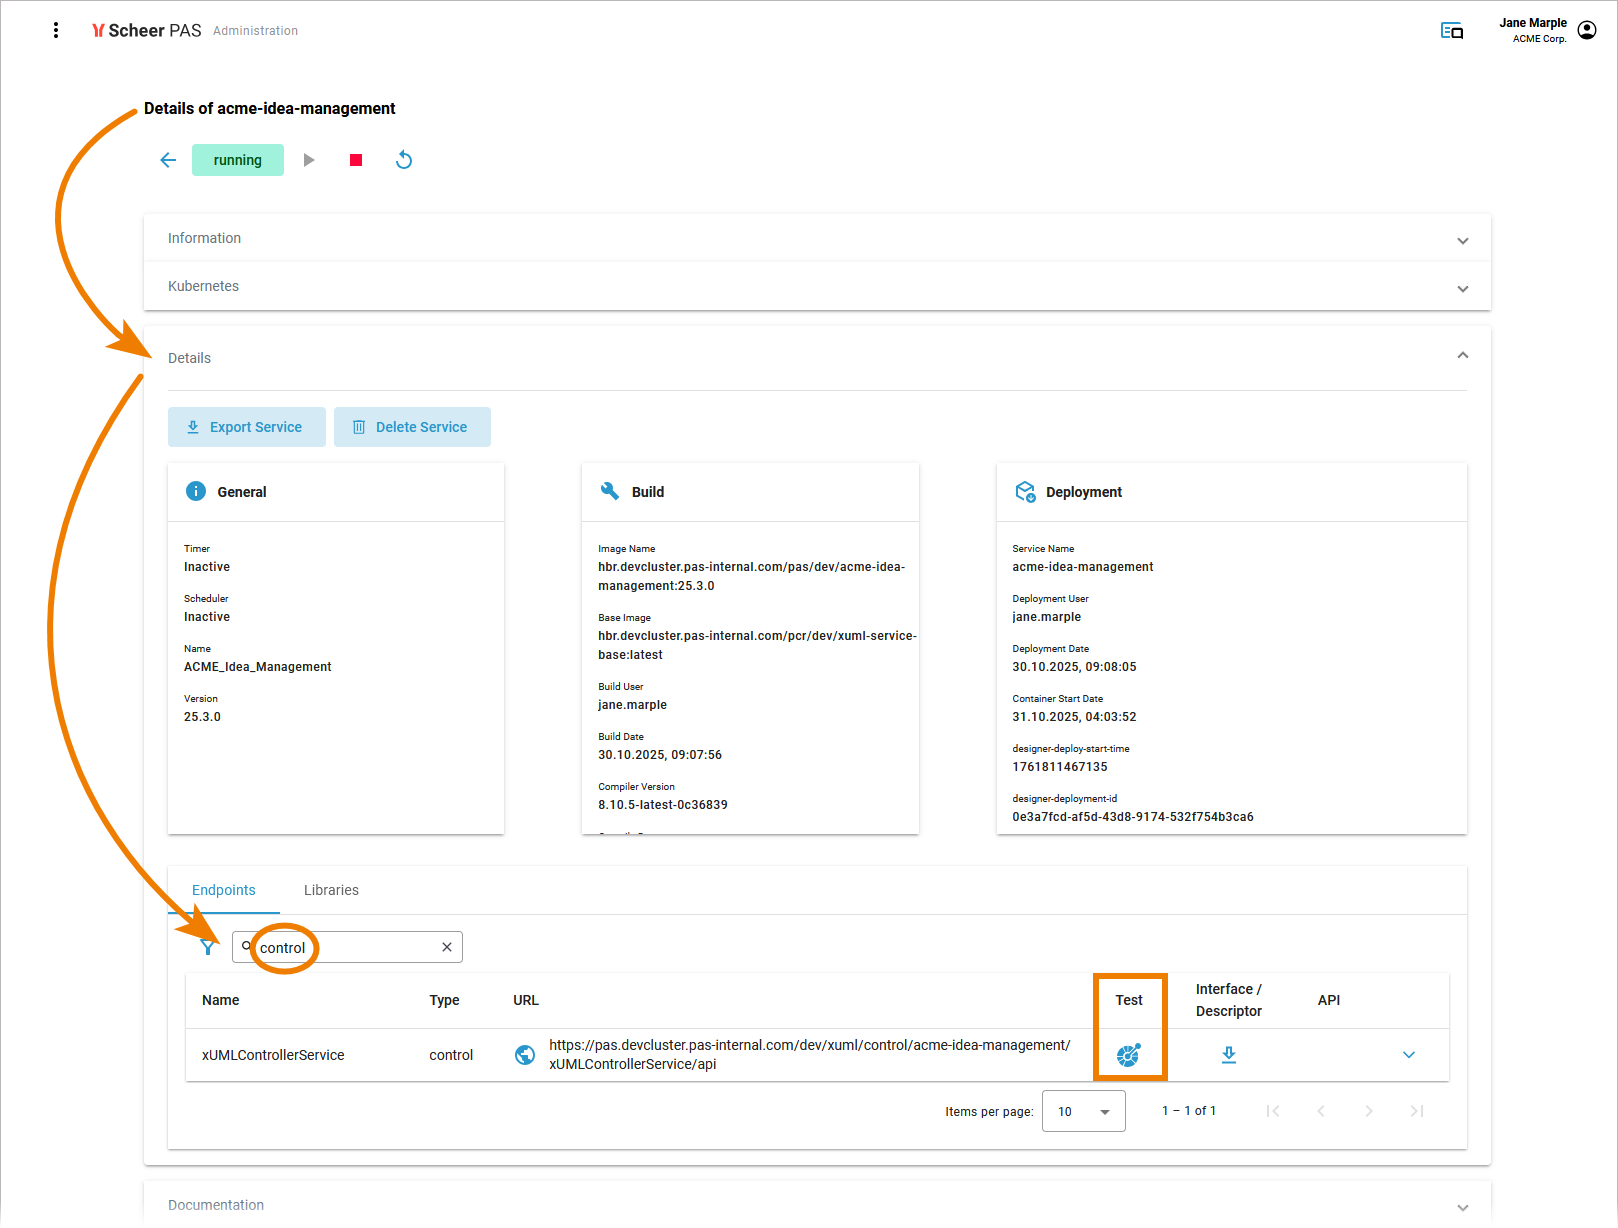Switch to the Libraries tab
1618x1228 pixels.
[x=331, y=890]
